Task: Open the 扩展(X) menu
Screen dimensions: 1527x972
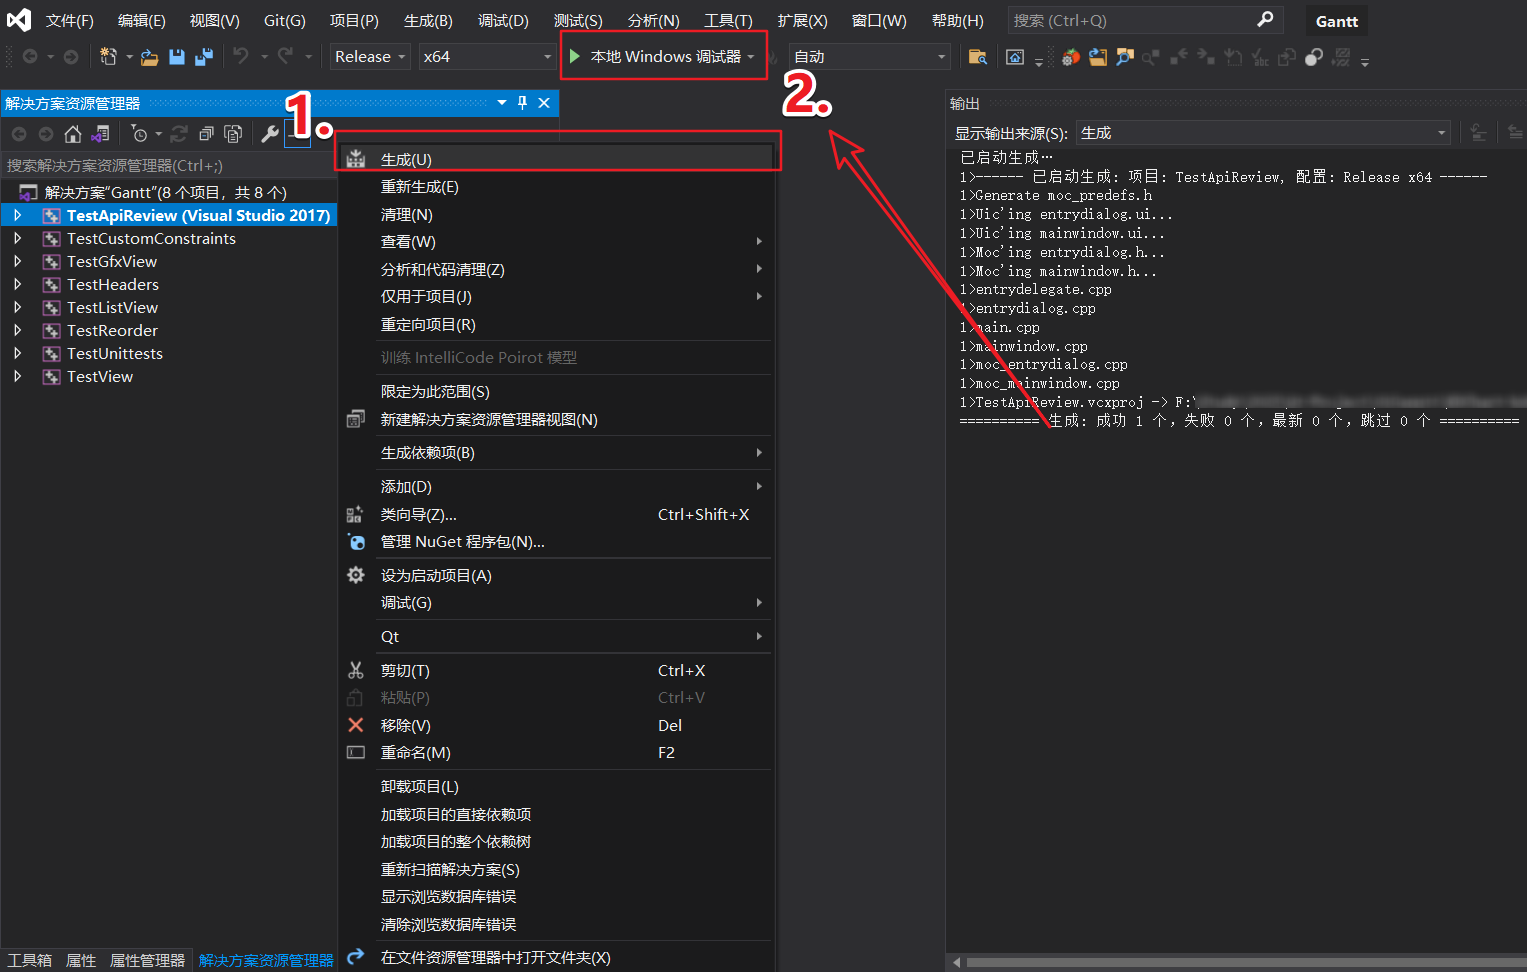Action: 803,20
